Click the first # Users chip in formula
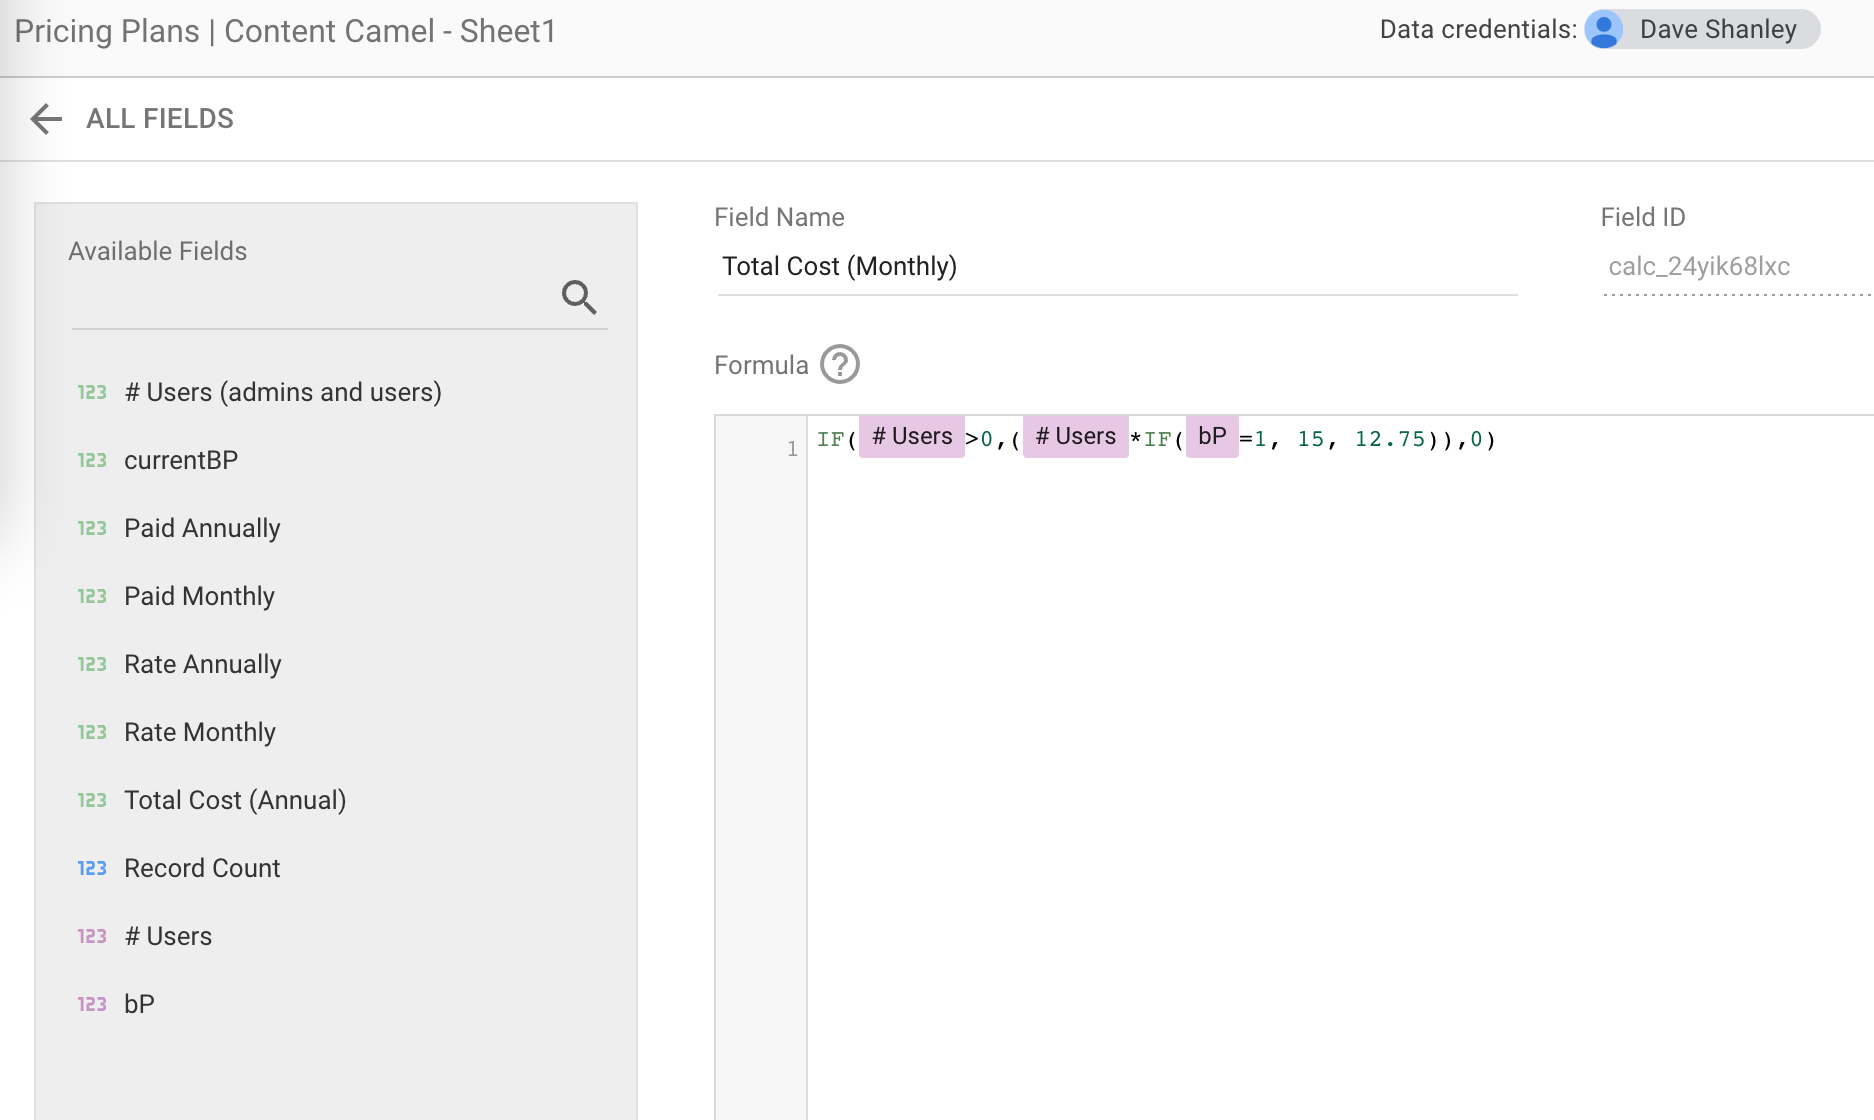The width and height of the screenshot is (1874, 1120). tap(912, 437)
